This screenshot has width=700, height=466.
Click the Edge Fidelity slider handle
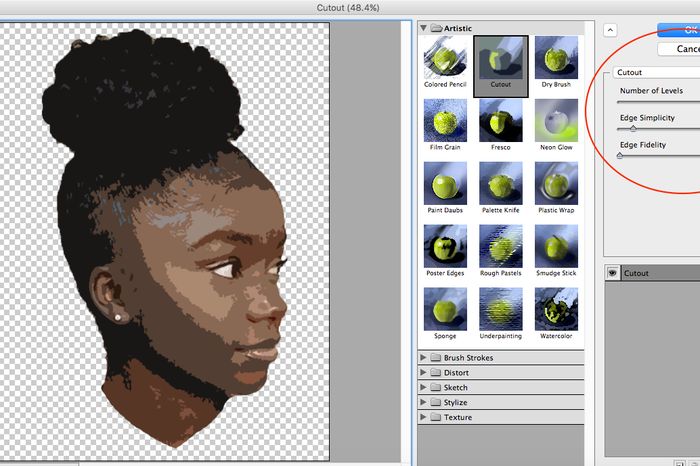(x=620, y=156)
